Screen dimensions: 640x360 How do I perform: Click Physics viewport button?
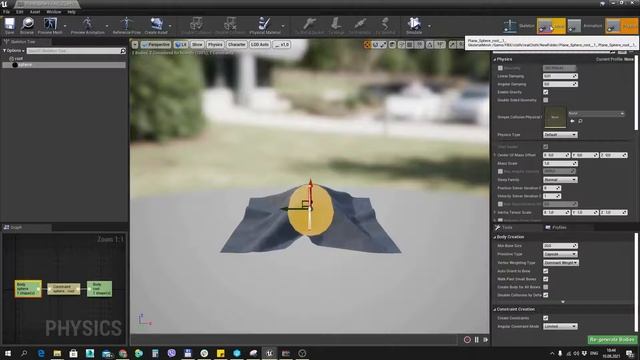click(x=215, y=44)
